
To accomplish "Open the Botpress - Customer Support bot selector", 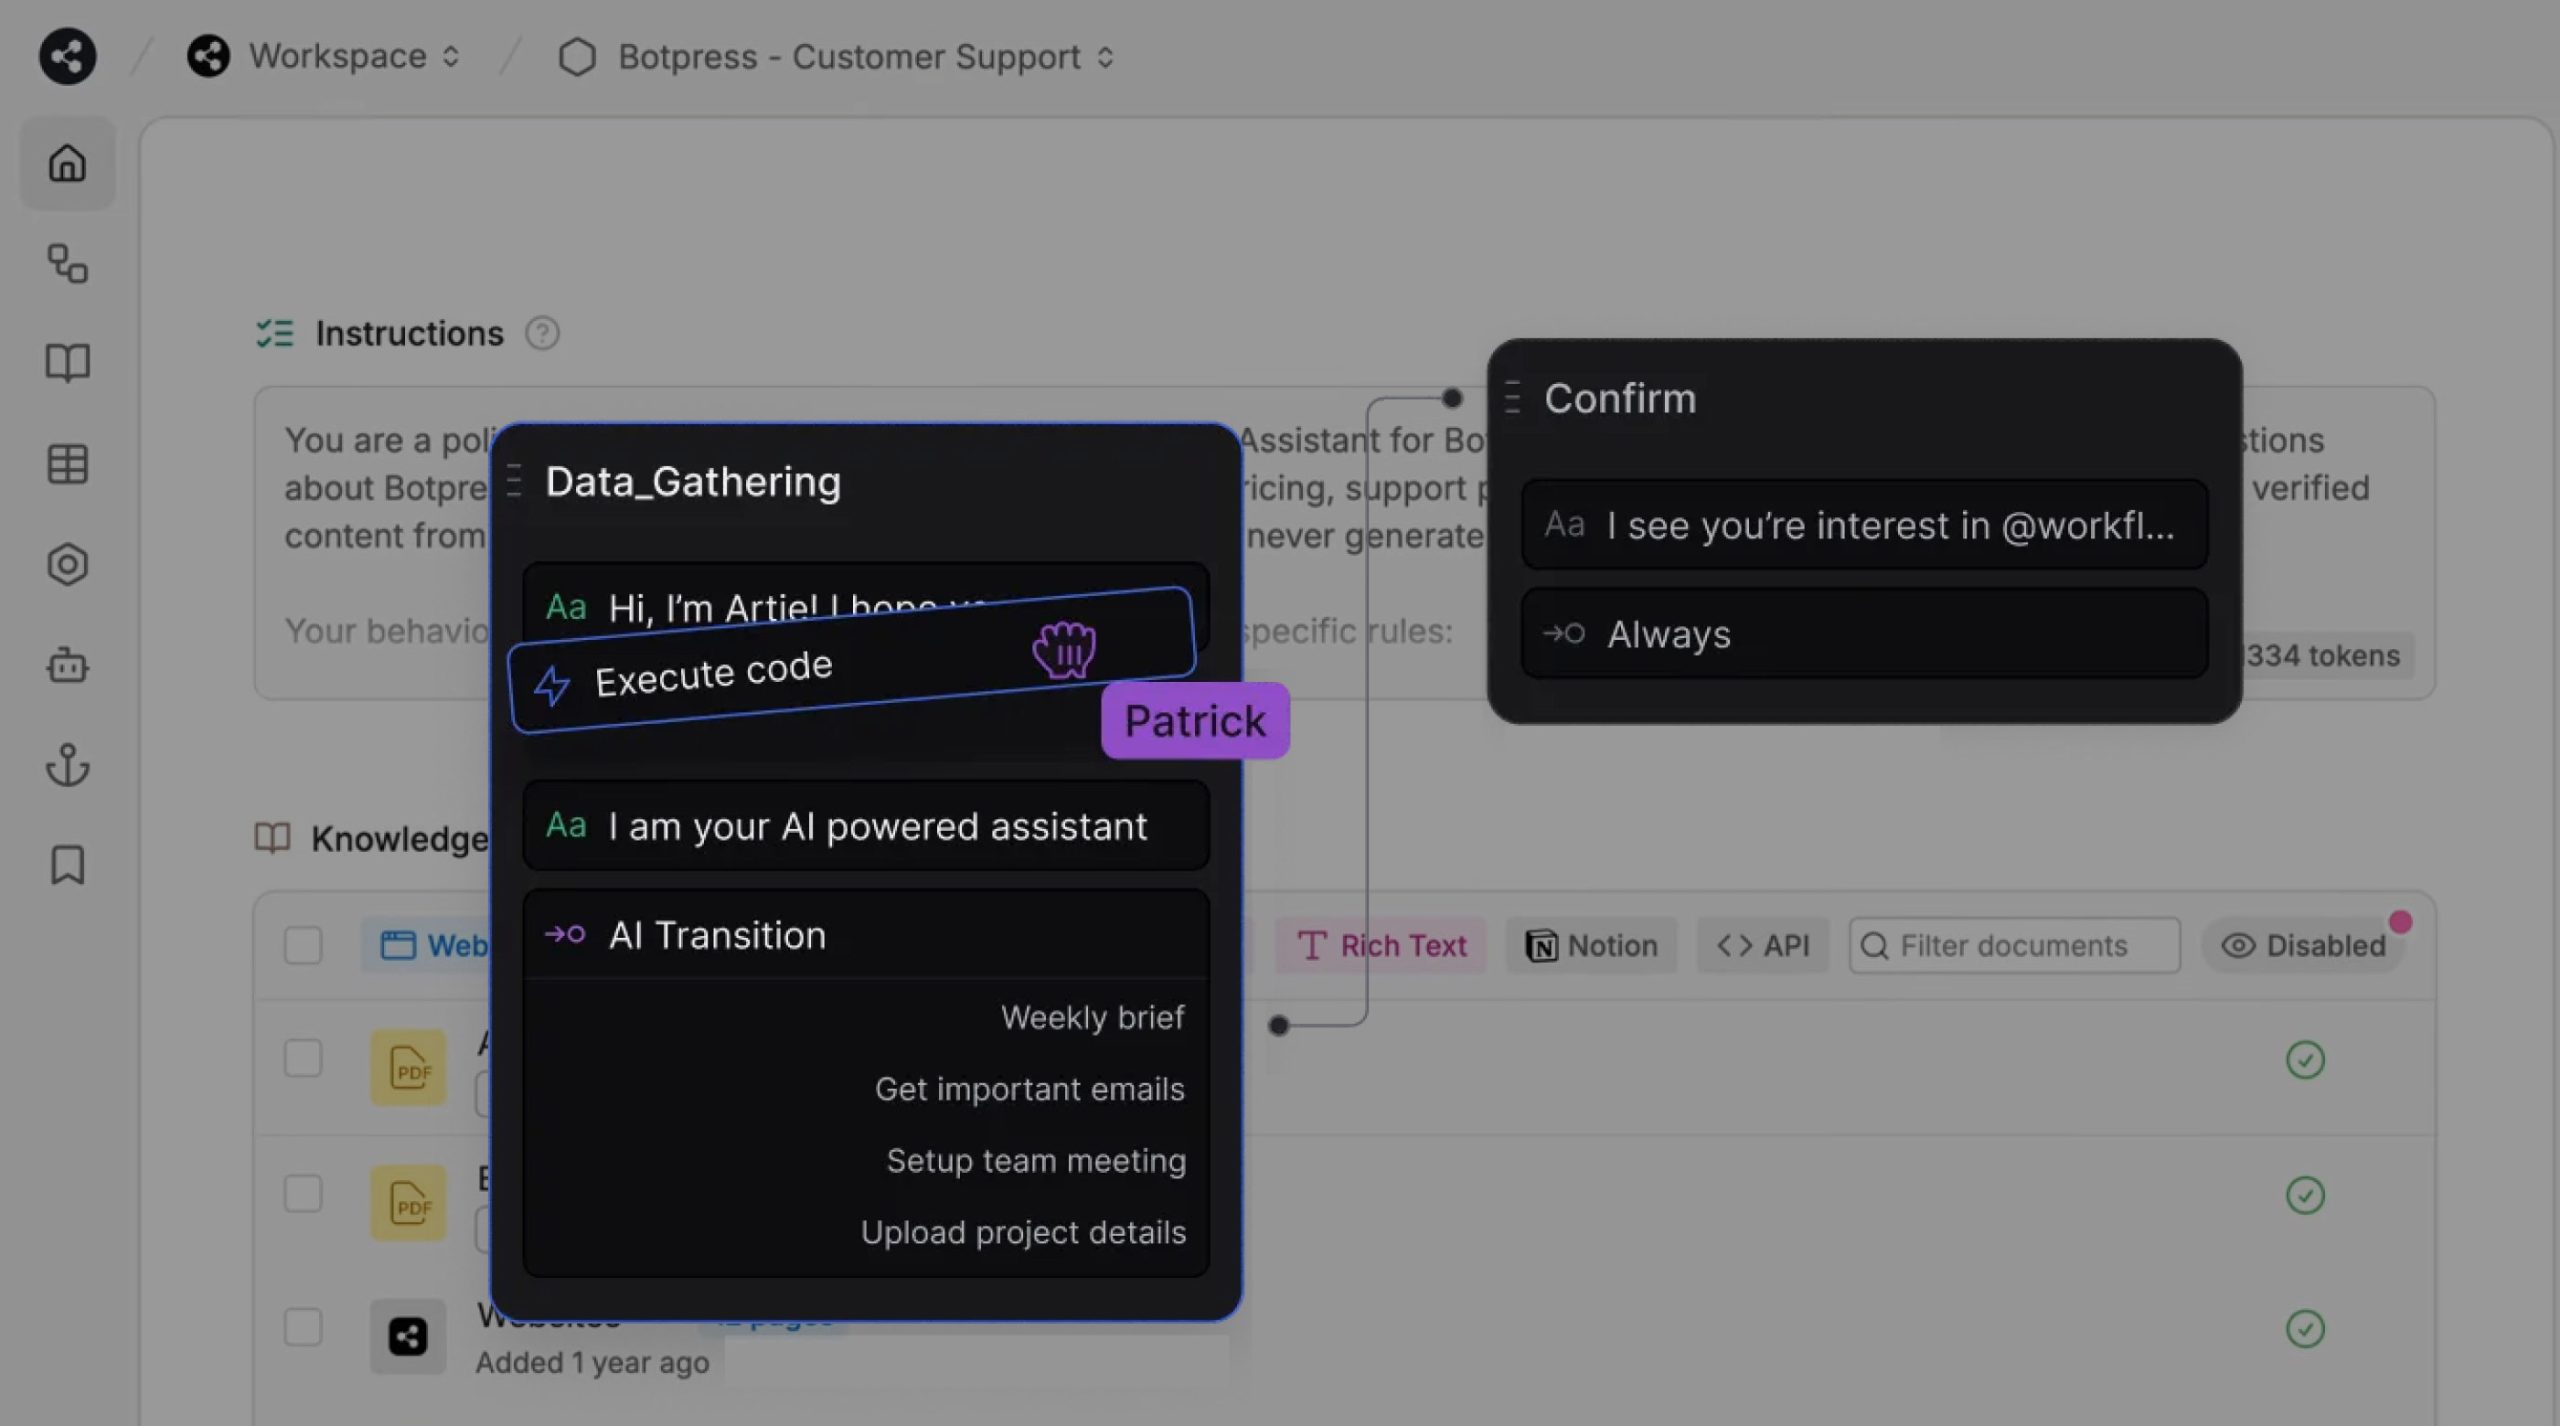I will point(849,57).
